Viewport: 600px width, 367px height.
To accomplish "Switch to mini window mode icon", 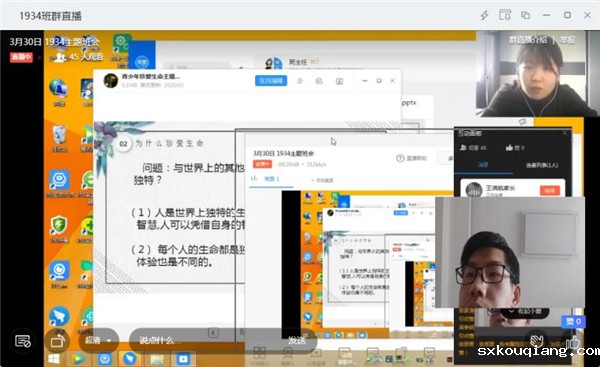I will click(x=505, y=15).
